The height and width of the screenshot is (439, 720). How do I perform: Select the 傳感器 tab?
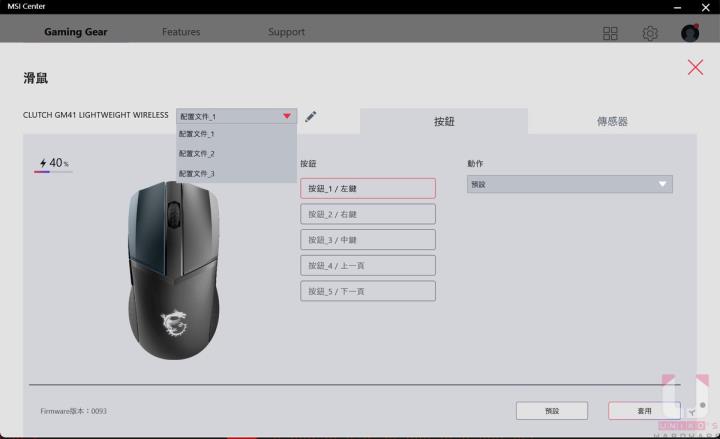pos(612,121)
